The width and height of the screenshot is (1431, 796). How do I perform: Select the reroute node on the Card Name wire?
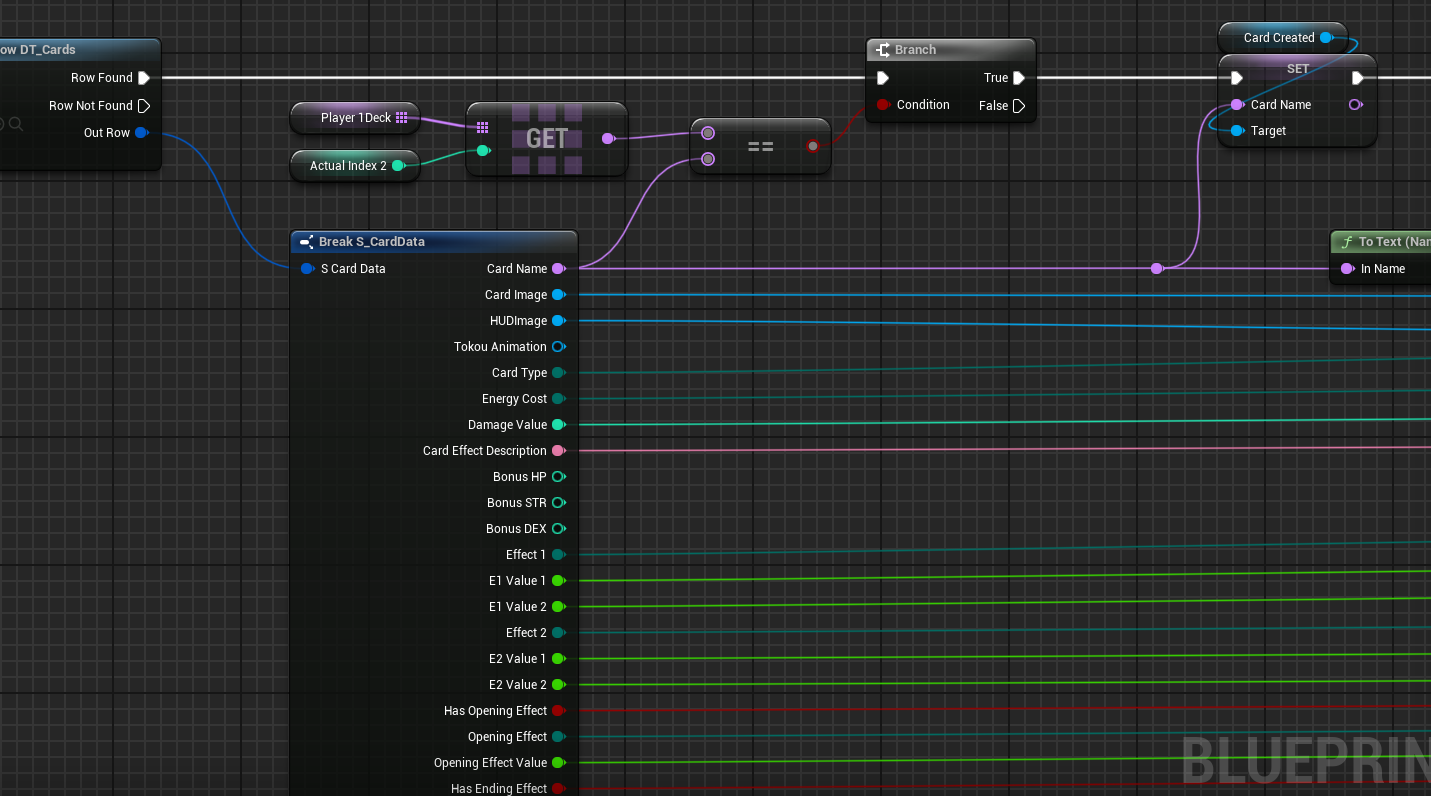click(x=1157, y=269)
